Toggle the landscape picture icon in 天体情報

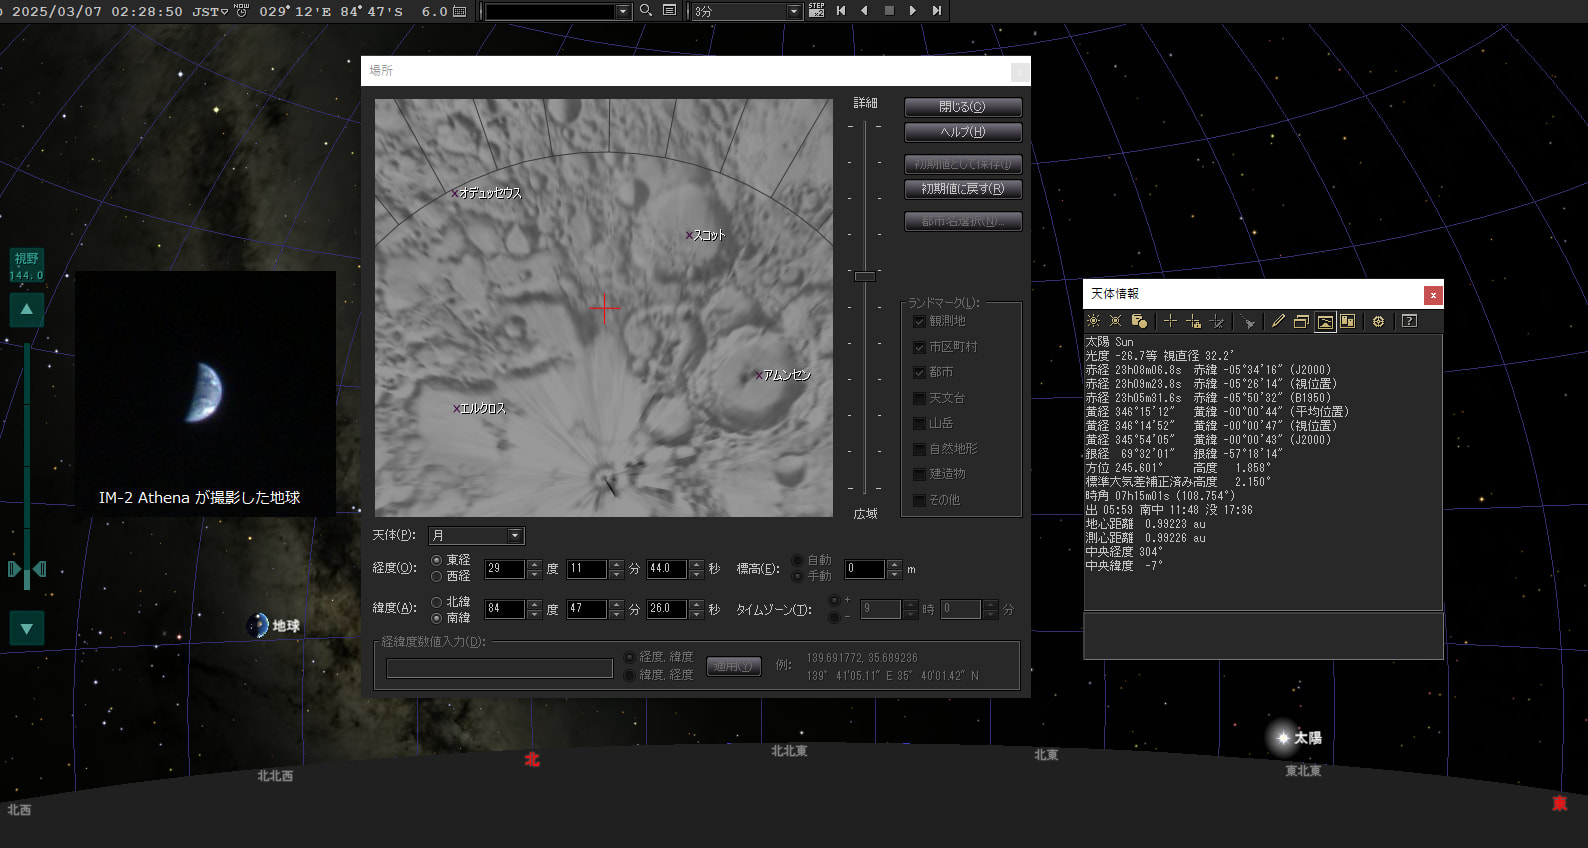[1325, 321]
